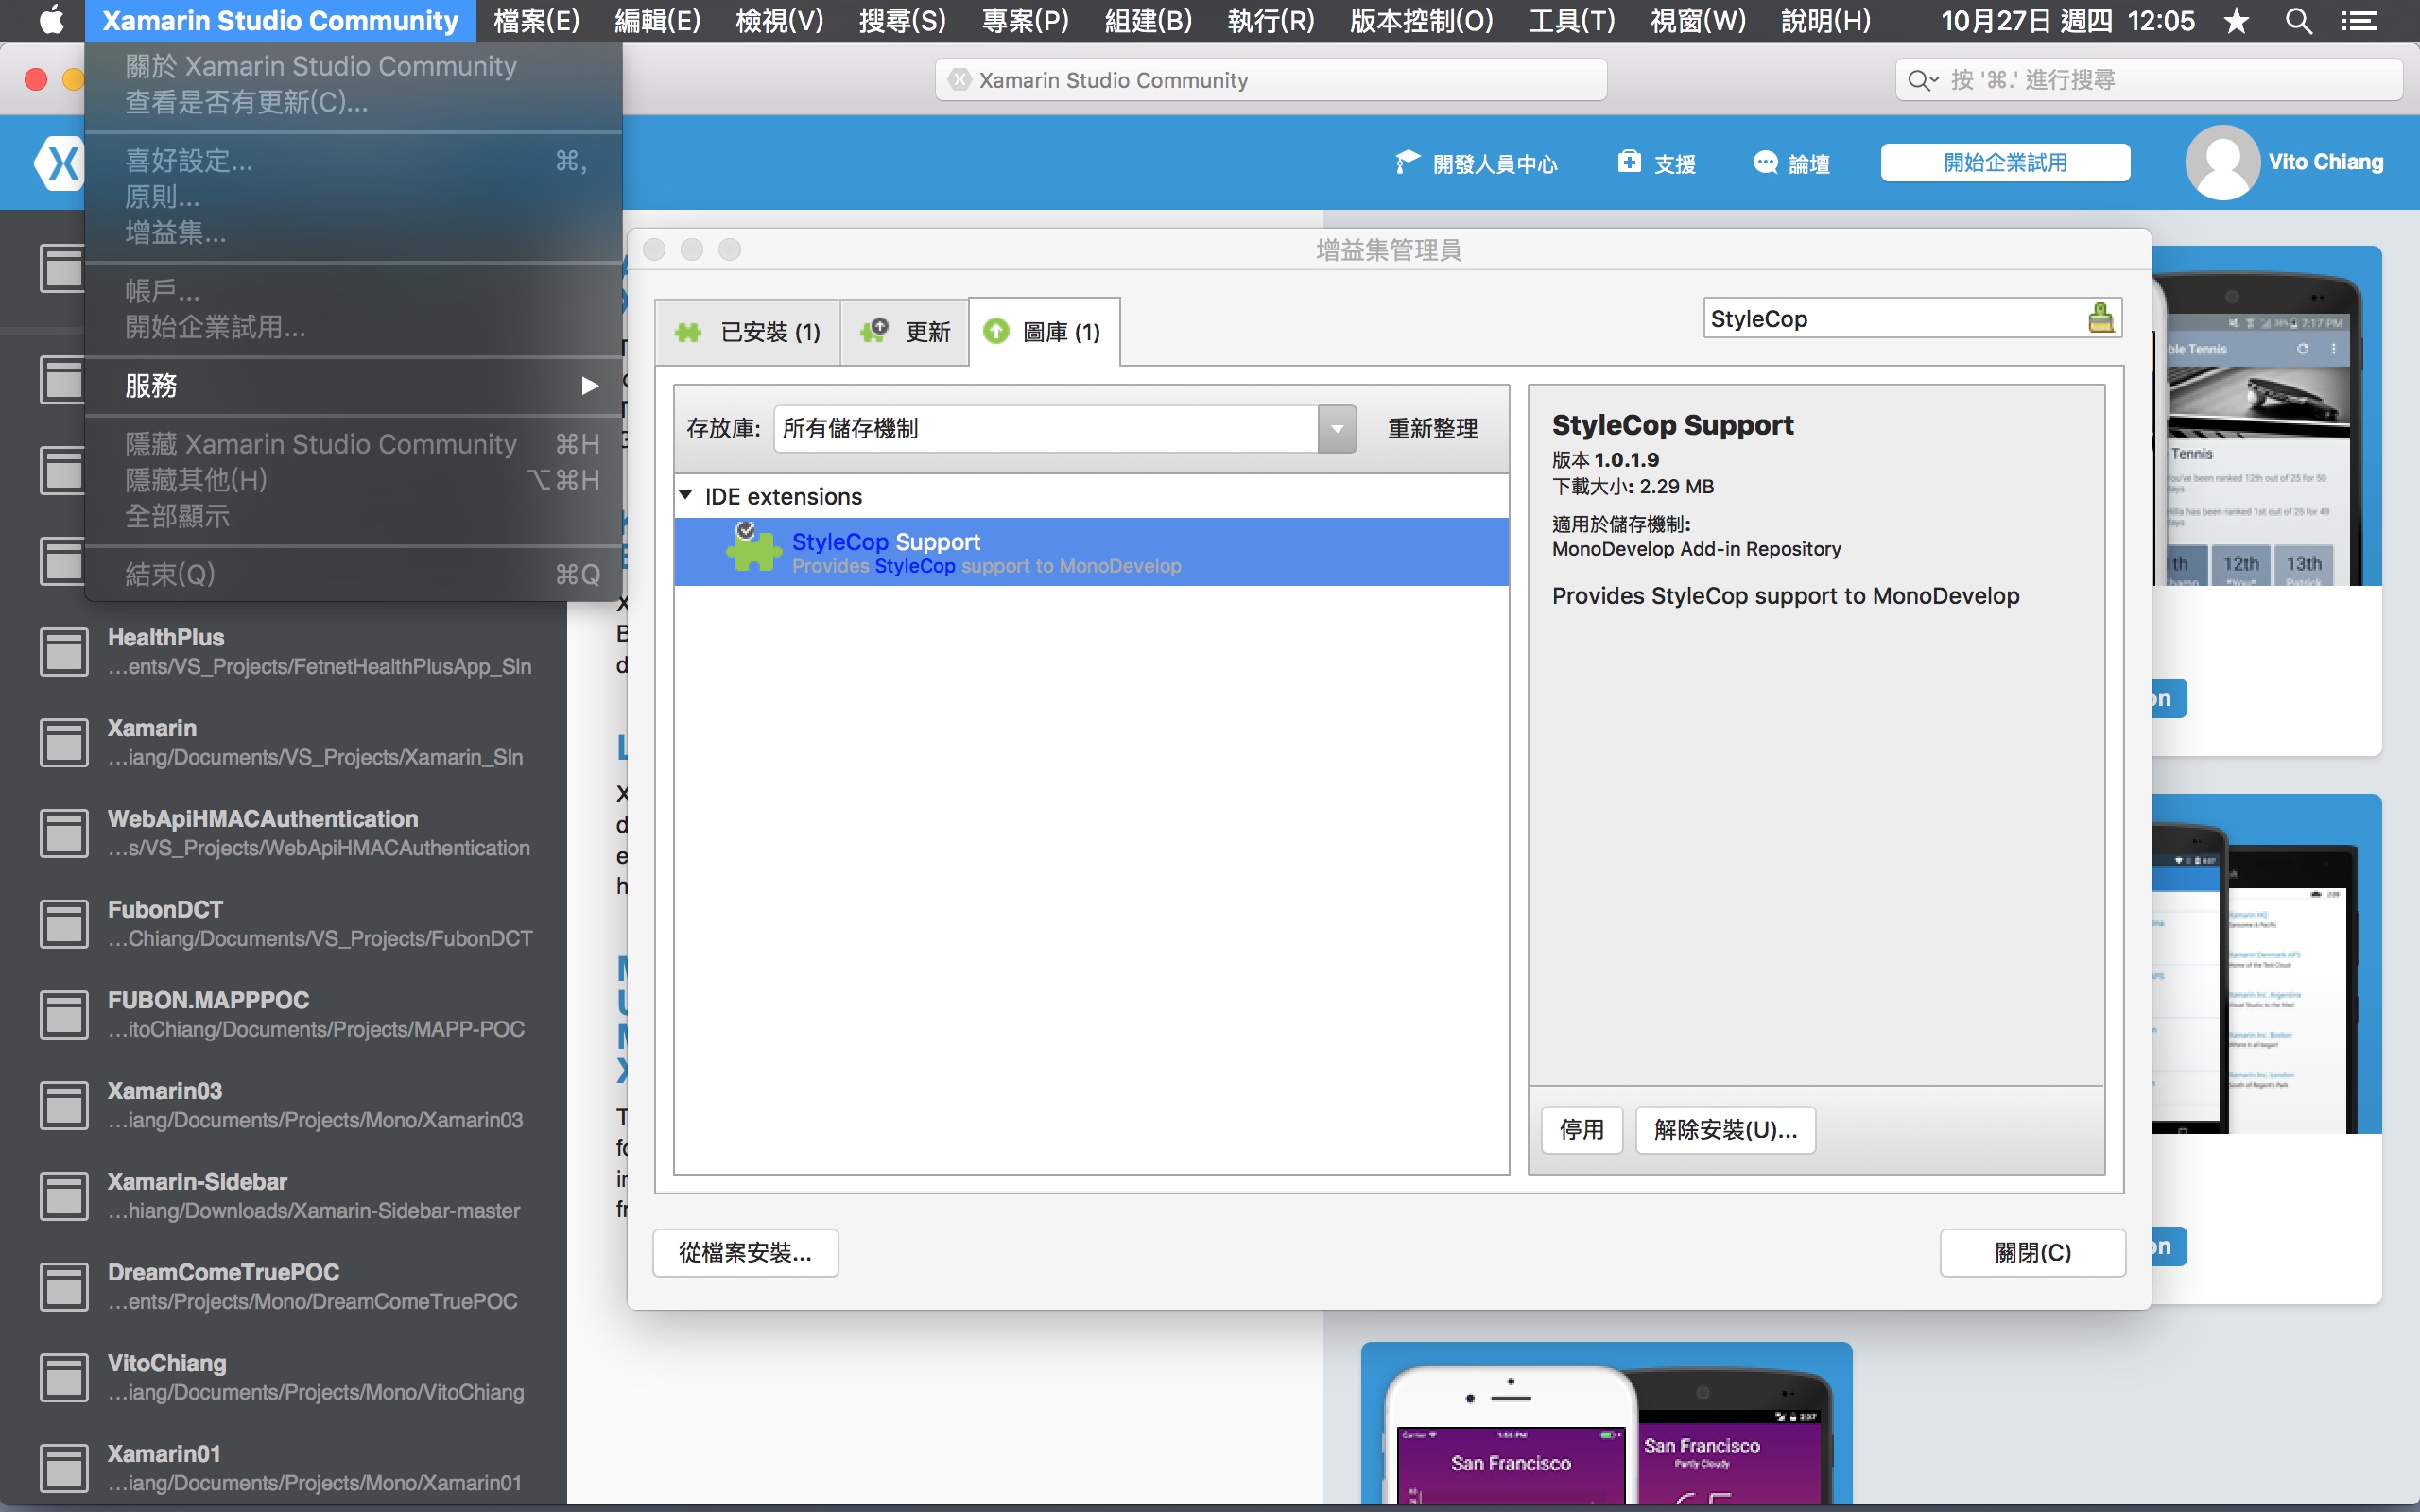Click the solution icon next to Xamarin-Sidebar
The width and height of the screenshot is (2420, 1512).
64,1196
